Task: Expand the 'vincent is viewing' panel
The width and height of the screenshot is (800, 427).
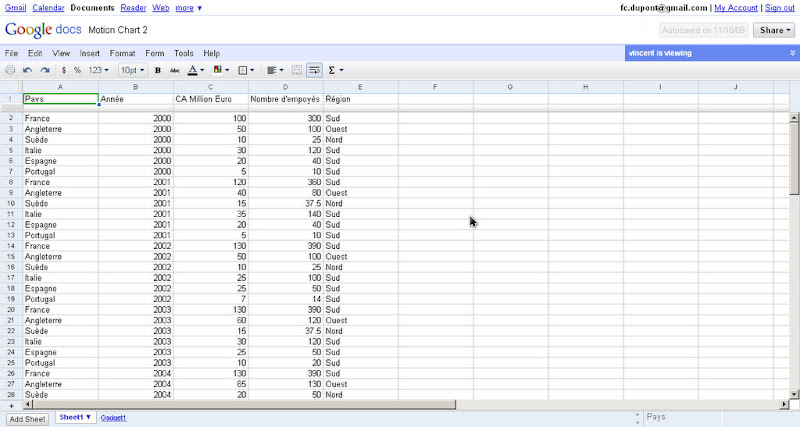Action: click(792, 53)
